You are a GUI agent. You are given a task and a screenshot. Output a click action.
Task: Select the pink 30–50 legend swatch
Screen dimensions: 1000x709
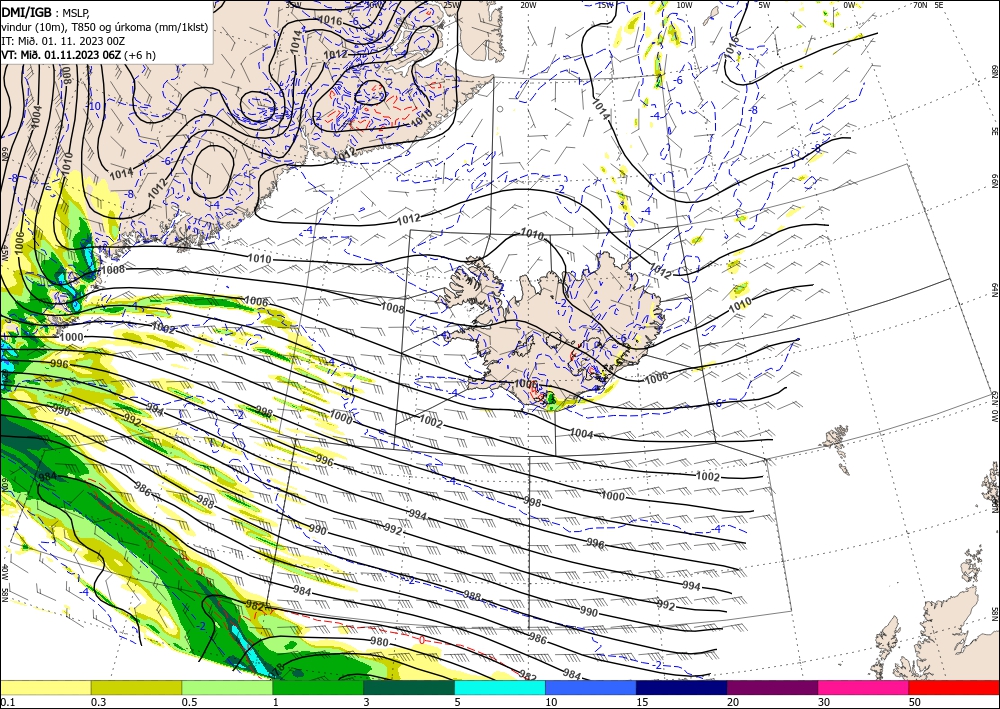pos(864,687)
